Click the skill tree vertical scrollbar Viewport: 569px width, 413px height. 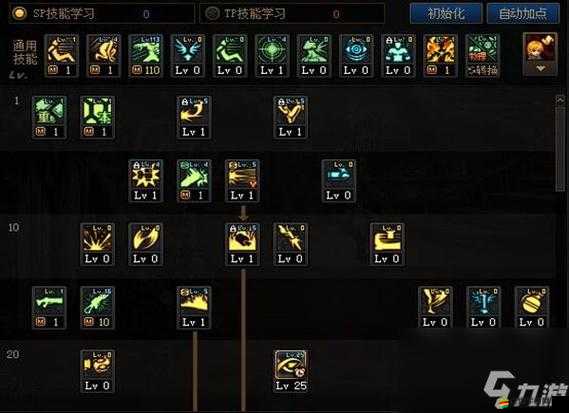pyautogui.click(x=560, y=143)
